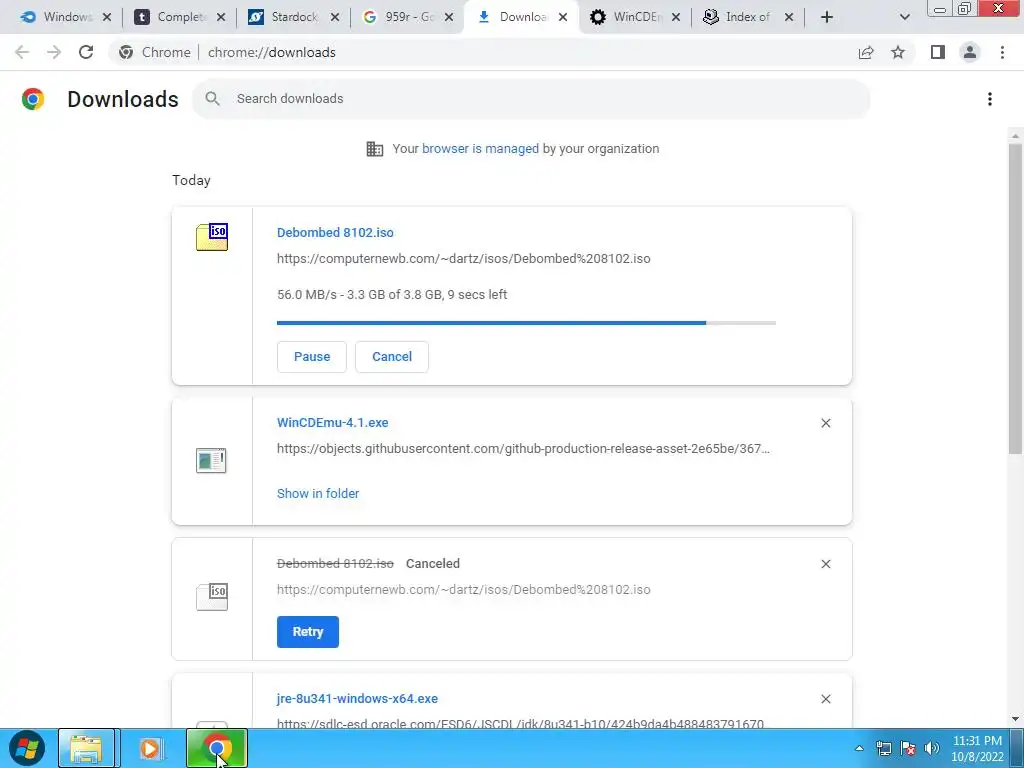The width and height of the screenshot is (1024, 768).
Task: Bookmark this tab with the star icon
Action: click(898, 52)
